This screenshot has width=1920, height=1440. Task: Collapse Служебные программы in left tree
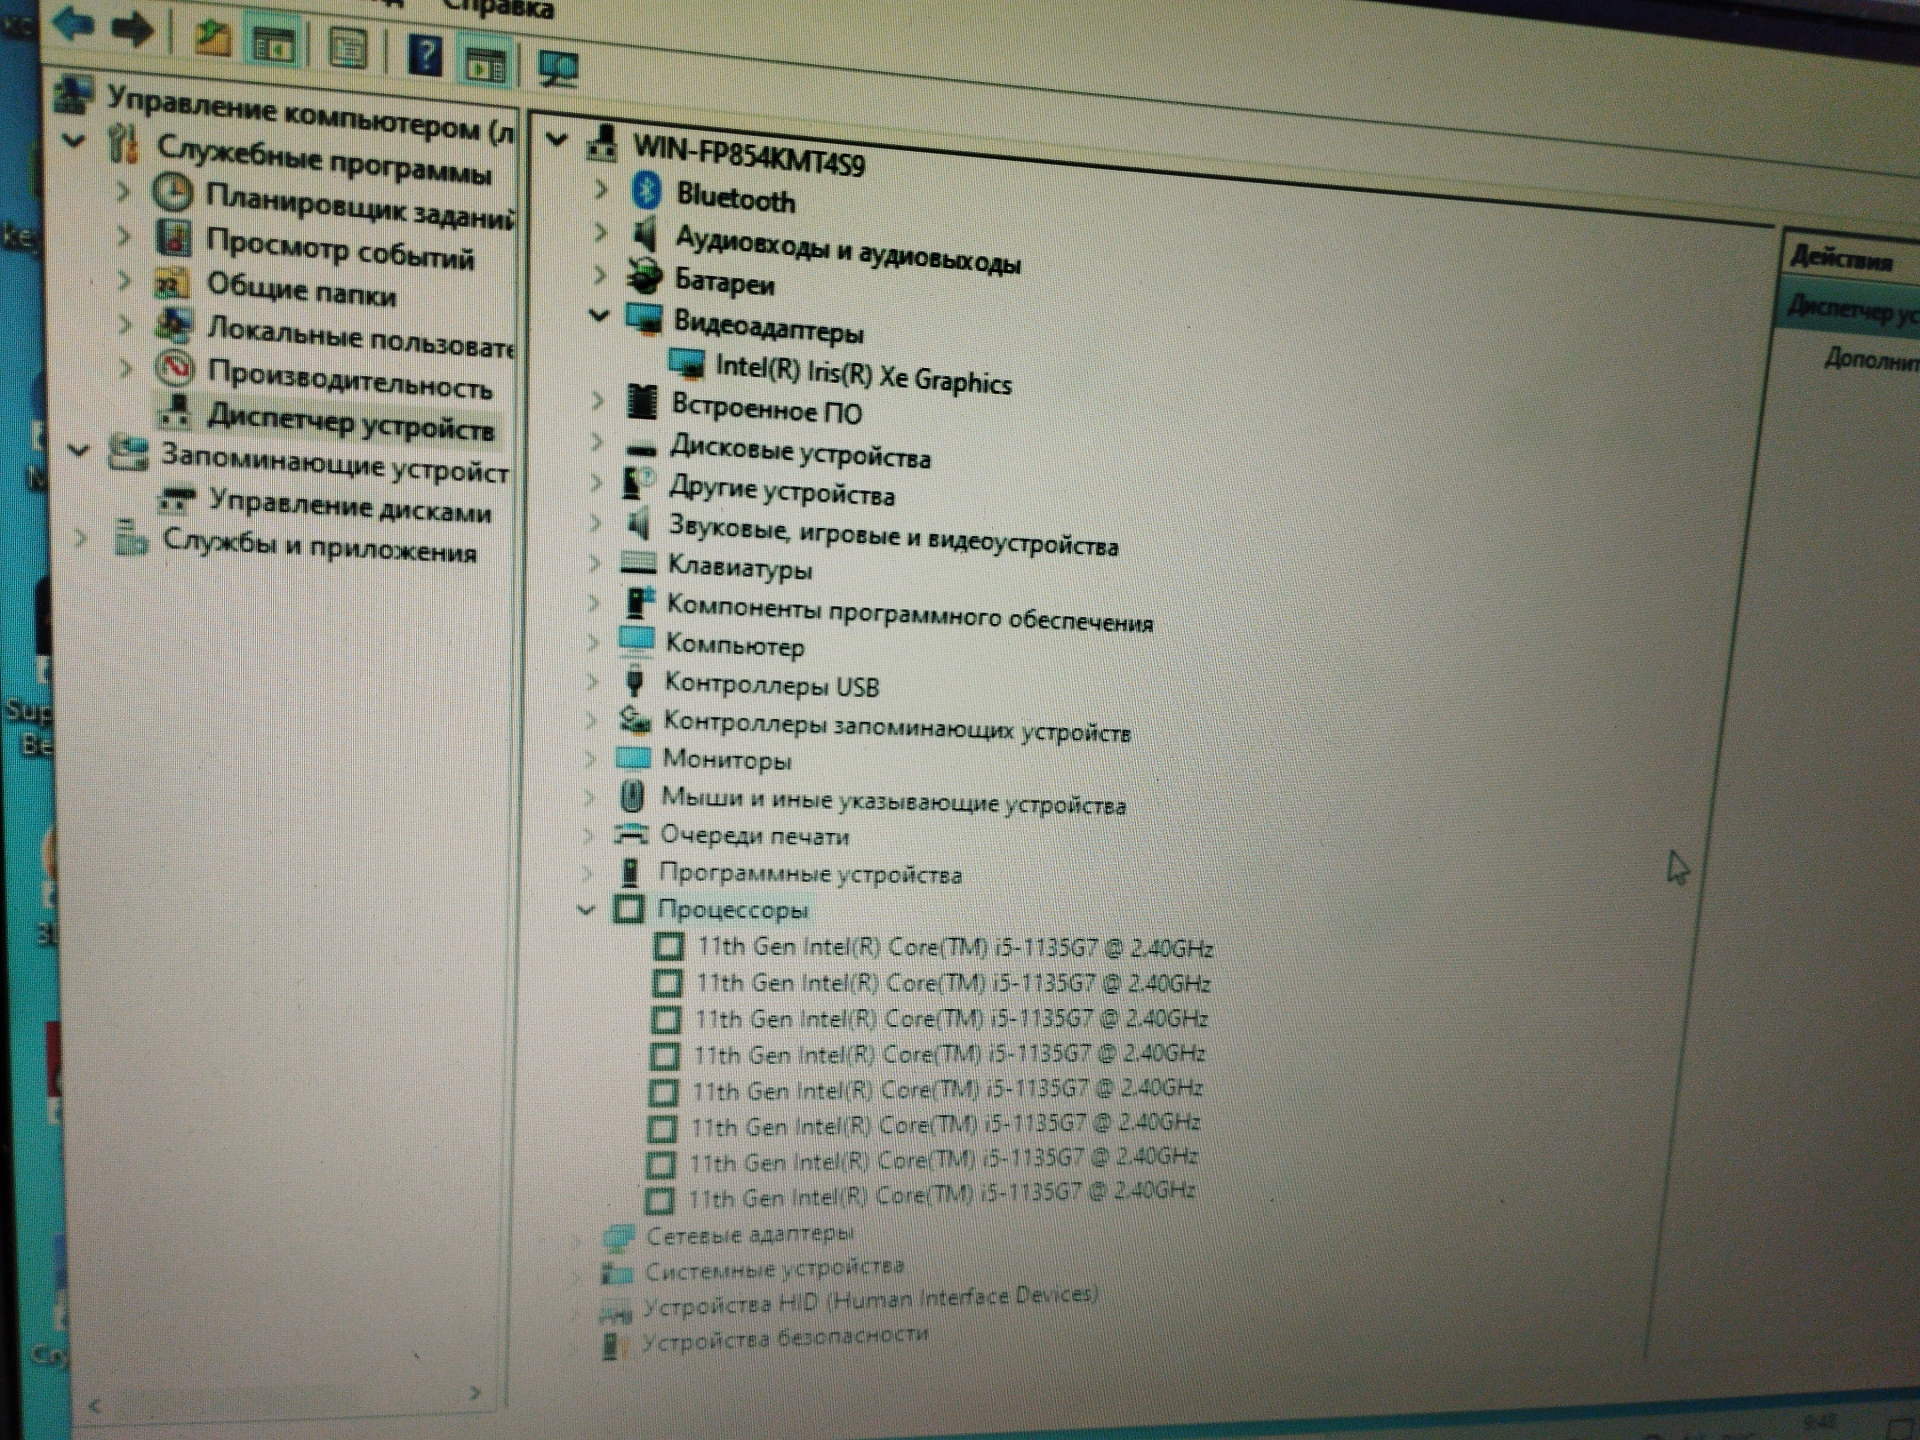pos(72,140)
